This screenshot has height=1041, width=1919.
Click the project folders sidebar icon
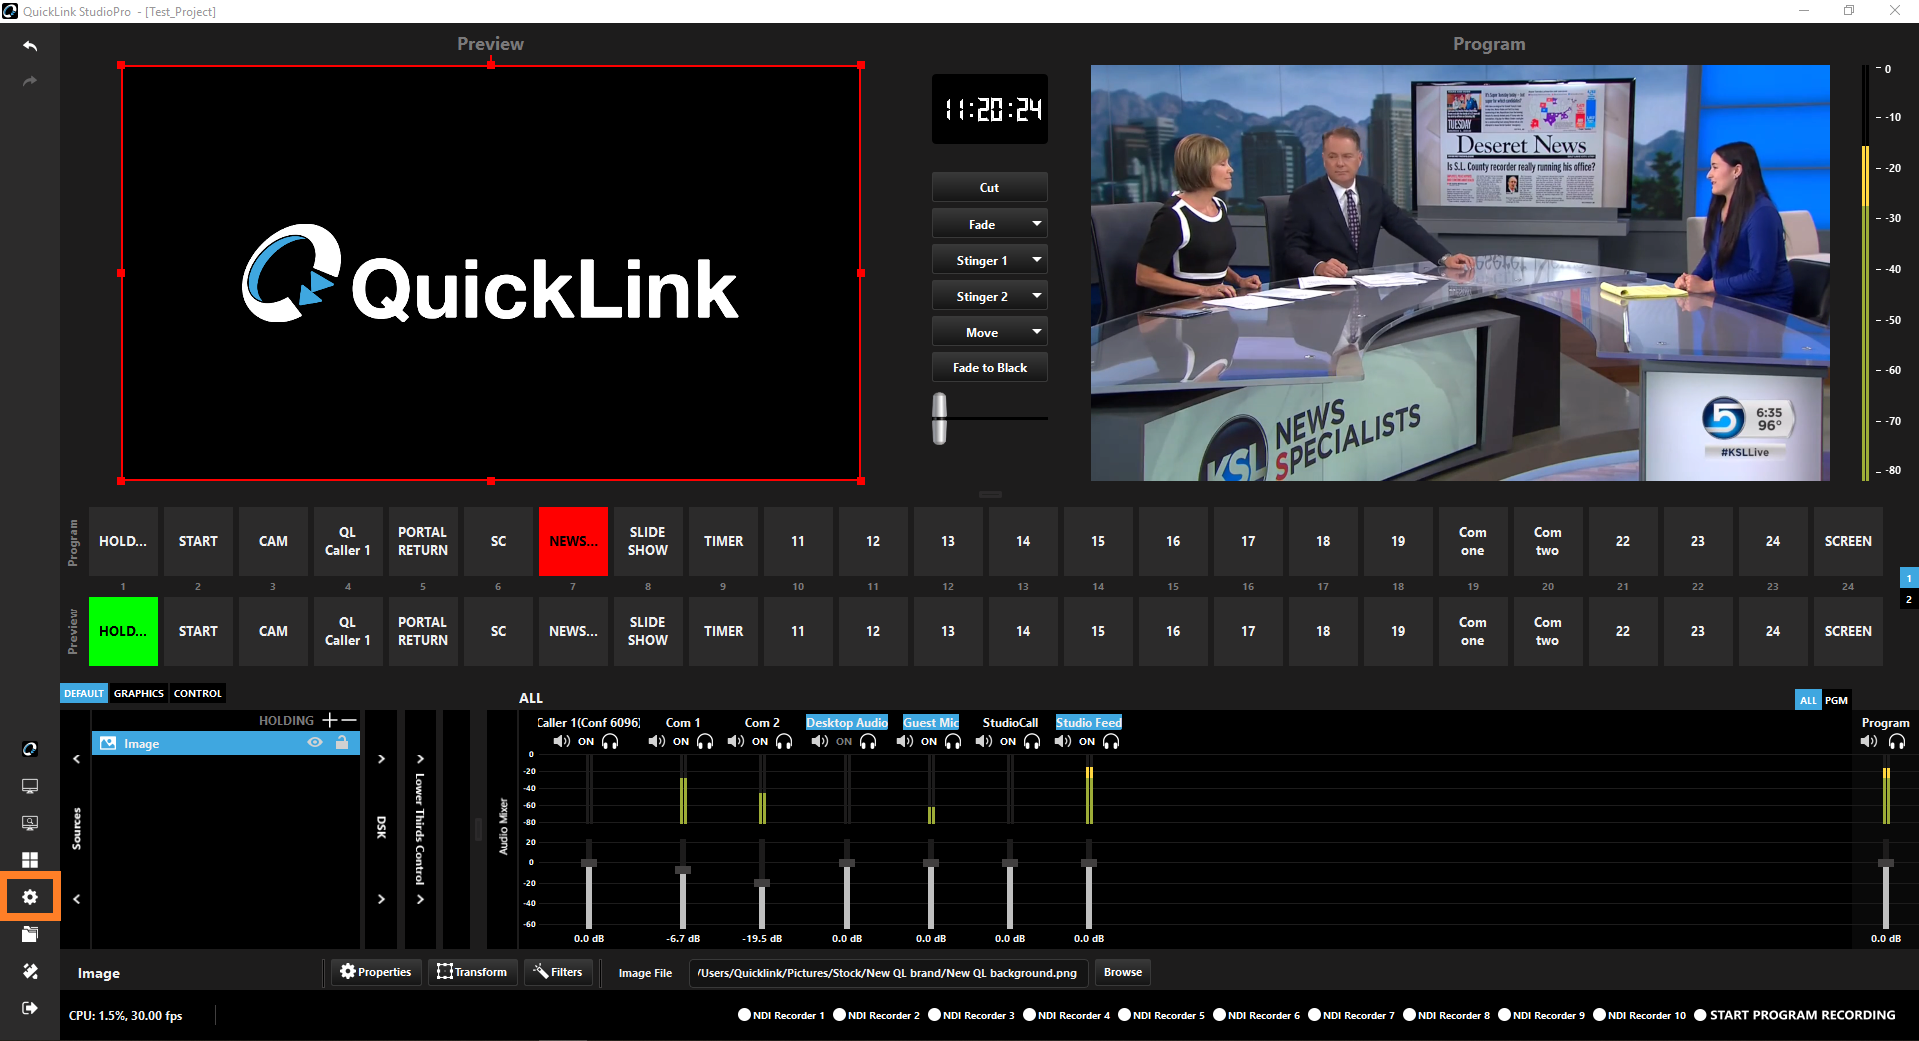pos(30,934)
